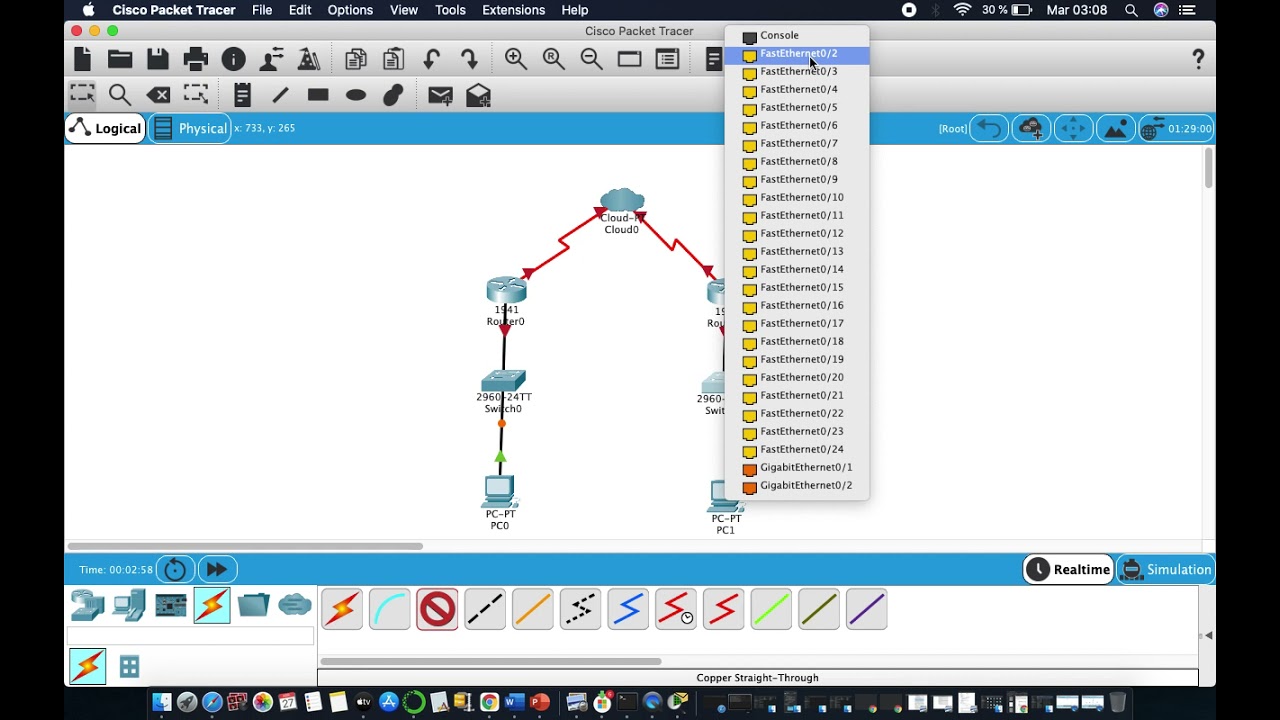The height and width of the screenshot is (720, 1280).
Task: Choose Console port in popup
Action: click(797, 35)
